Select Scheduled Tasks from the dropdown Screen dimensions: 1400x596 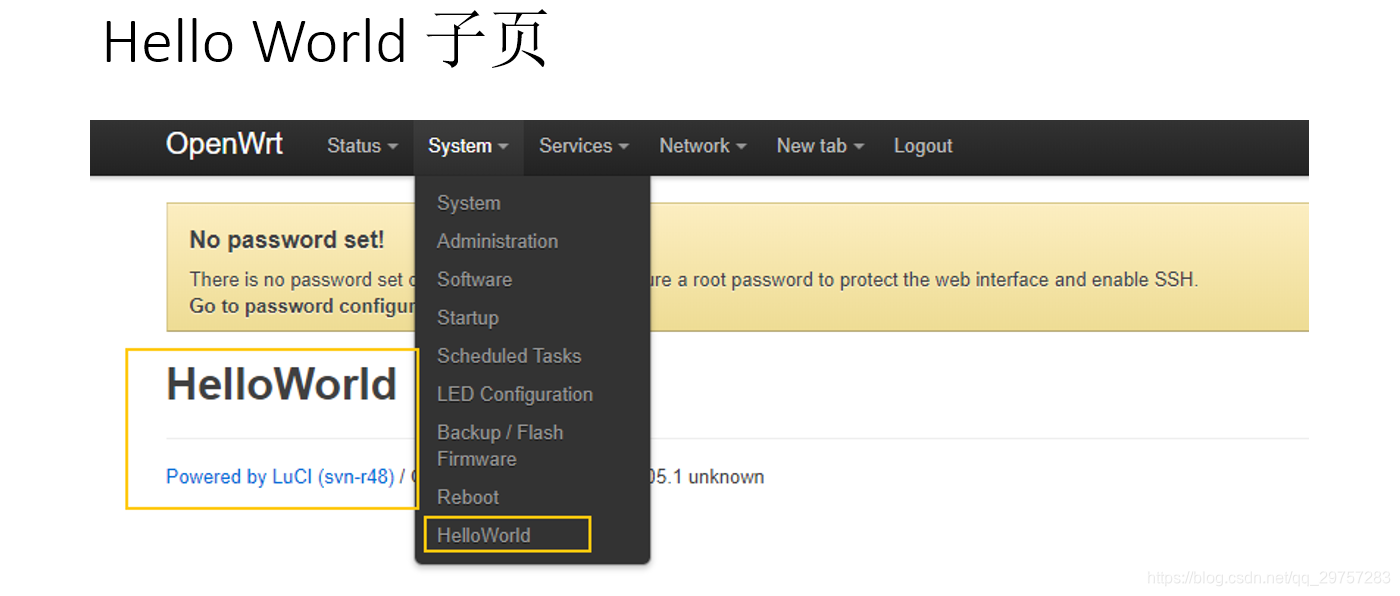(509, 355)
